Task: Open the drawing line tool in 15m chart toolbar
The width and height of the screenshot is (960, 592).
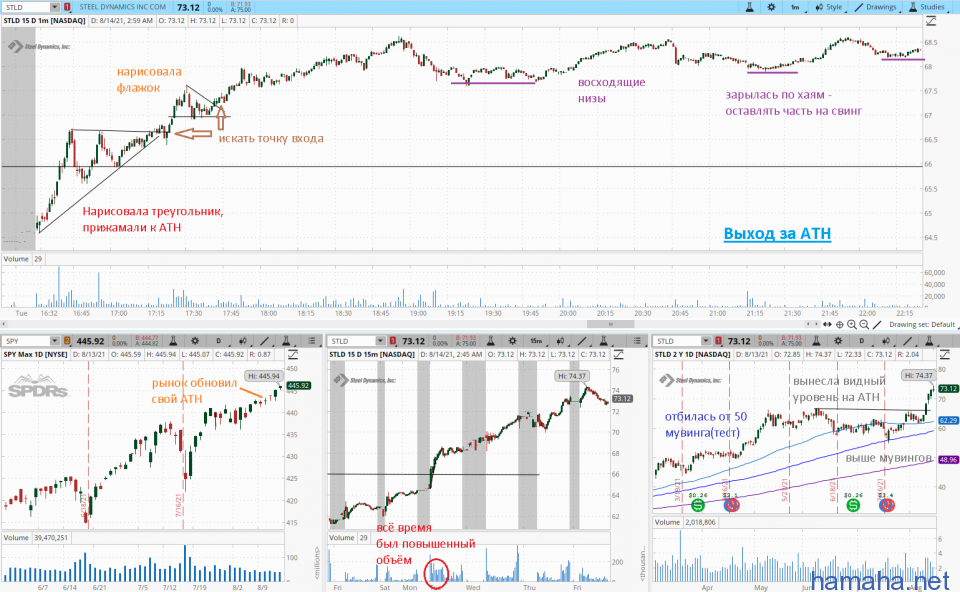Action: (582, 341)
